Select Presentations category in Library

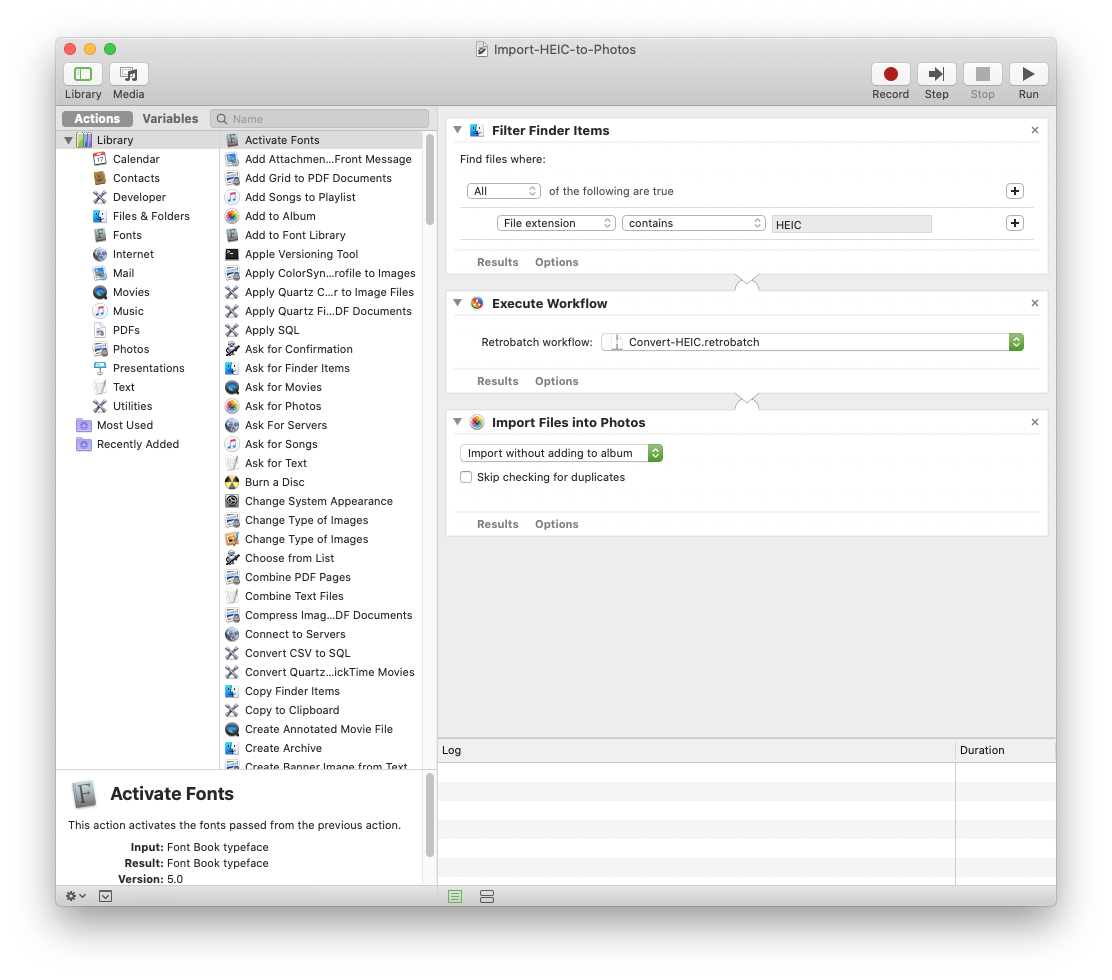pyautogui.click(x=148, y=368)
